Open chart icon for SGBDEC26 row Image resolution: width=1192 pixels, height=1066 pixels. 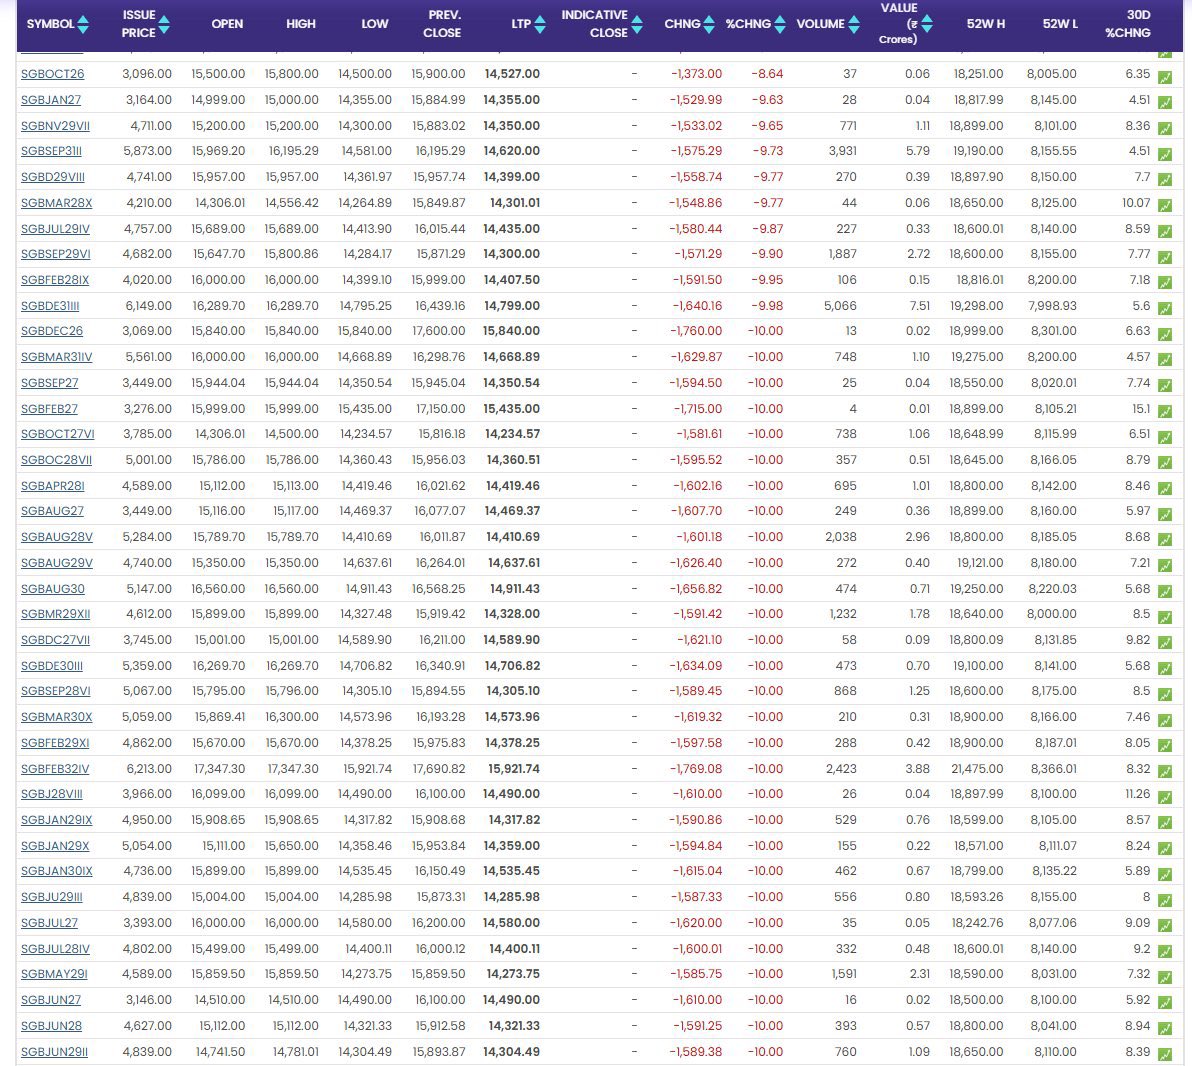[1165, 335]
